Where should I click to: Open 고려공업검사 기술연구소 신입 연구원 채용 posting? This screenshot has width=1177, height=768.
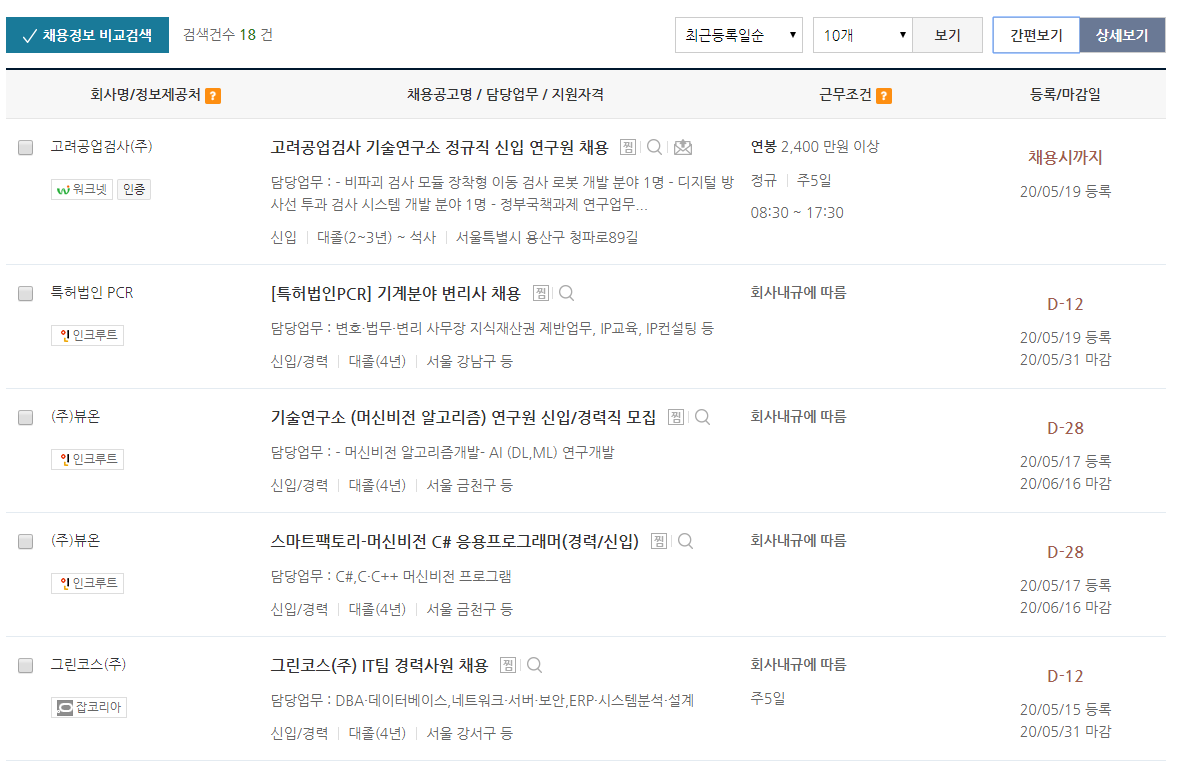click(439, 147)
